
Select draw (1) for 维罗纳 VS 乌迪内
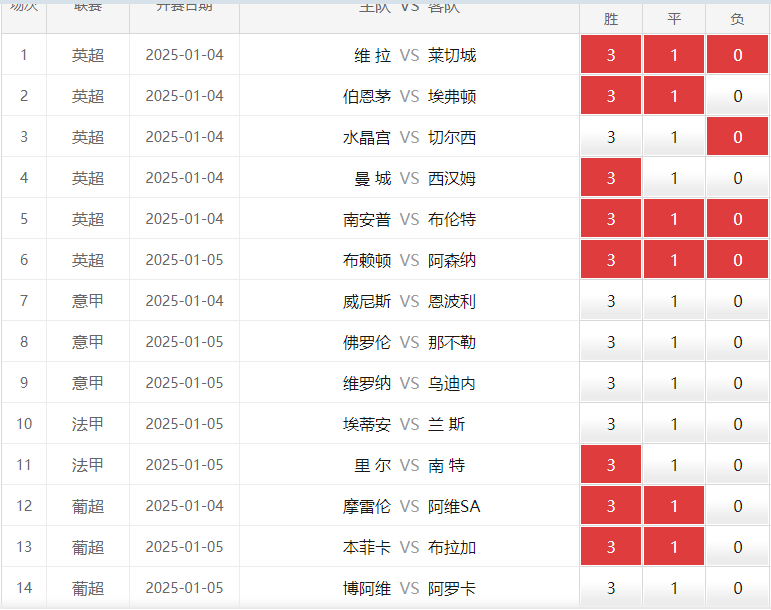click(674, 383)
